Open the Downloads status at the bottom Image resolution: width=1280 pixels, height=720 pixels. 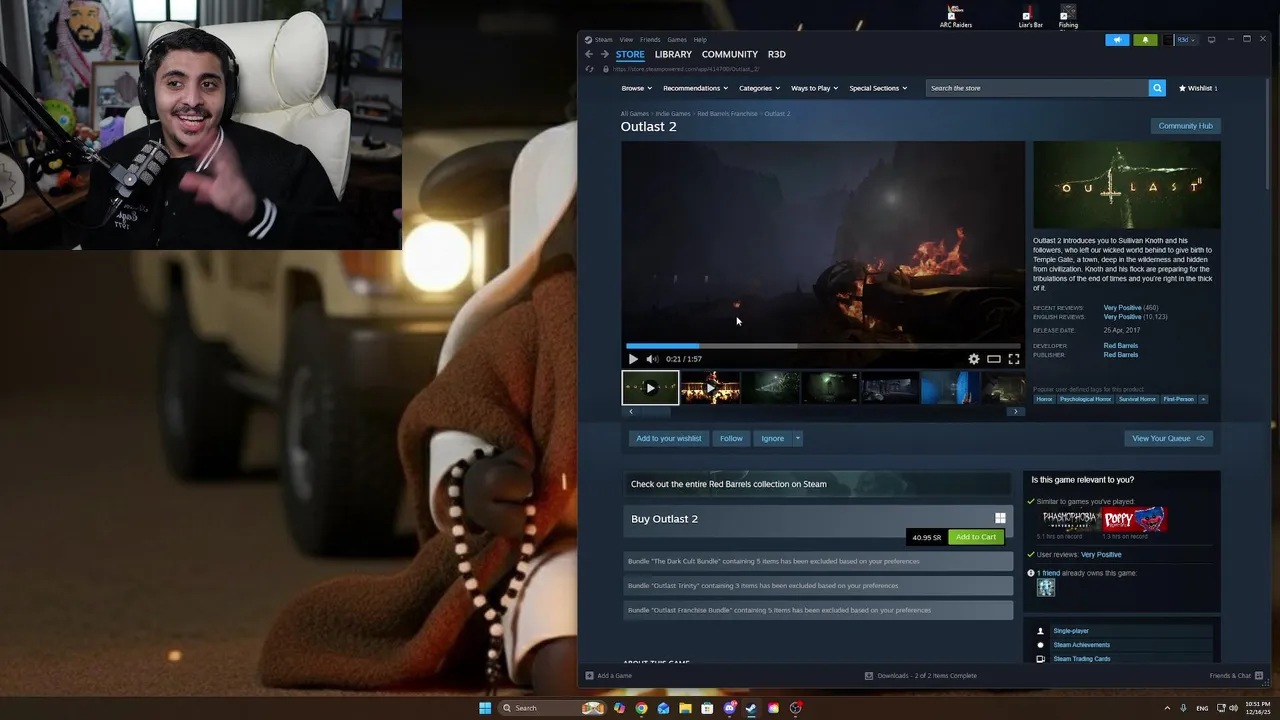pos(920,676)
